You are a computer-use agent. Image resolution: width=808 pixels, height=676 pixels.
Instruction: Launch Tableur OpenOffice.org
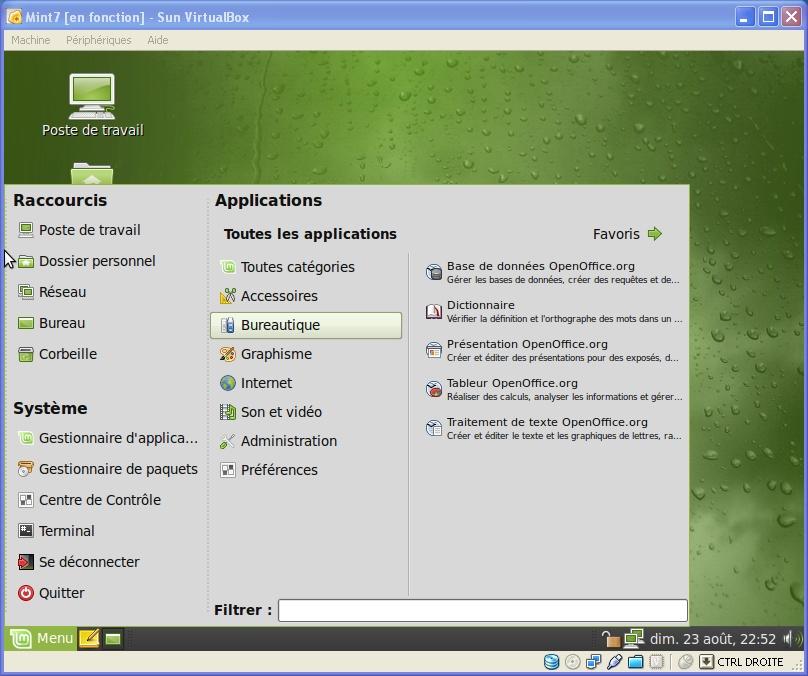[x=553, y=390]
